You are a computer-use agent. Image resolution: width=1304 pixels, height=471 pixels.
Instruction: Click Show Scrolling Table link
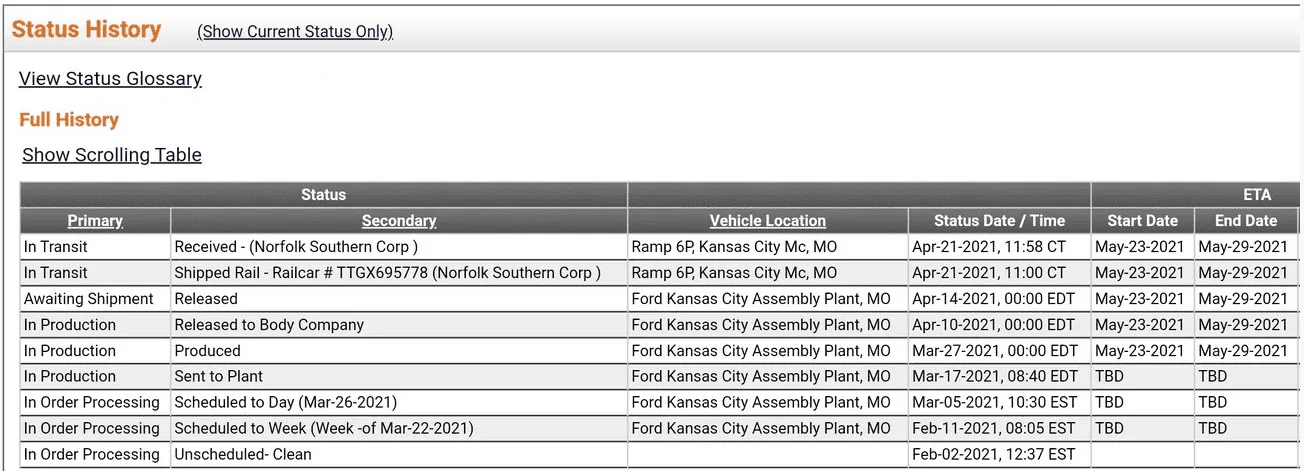112,154
